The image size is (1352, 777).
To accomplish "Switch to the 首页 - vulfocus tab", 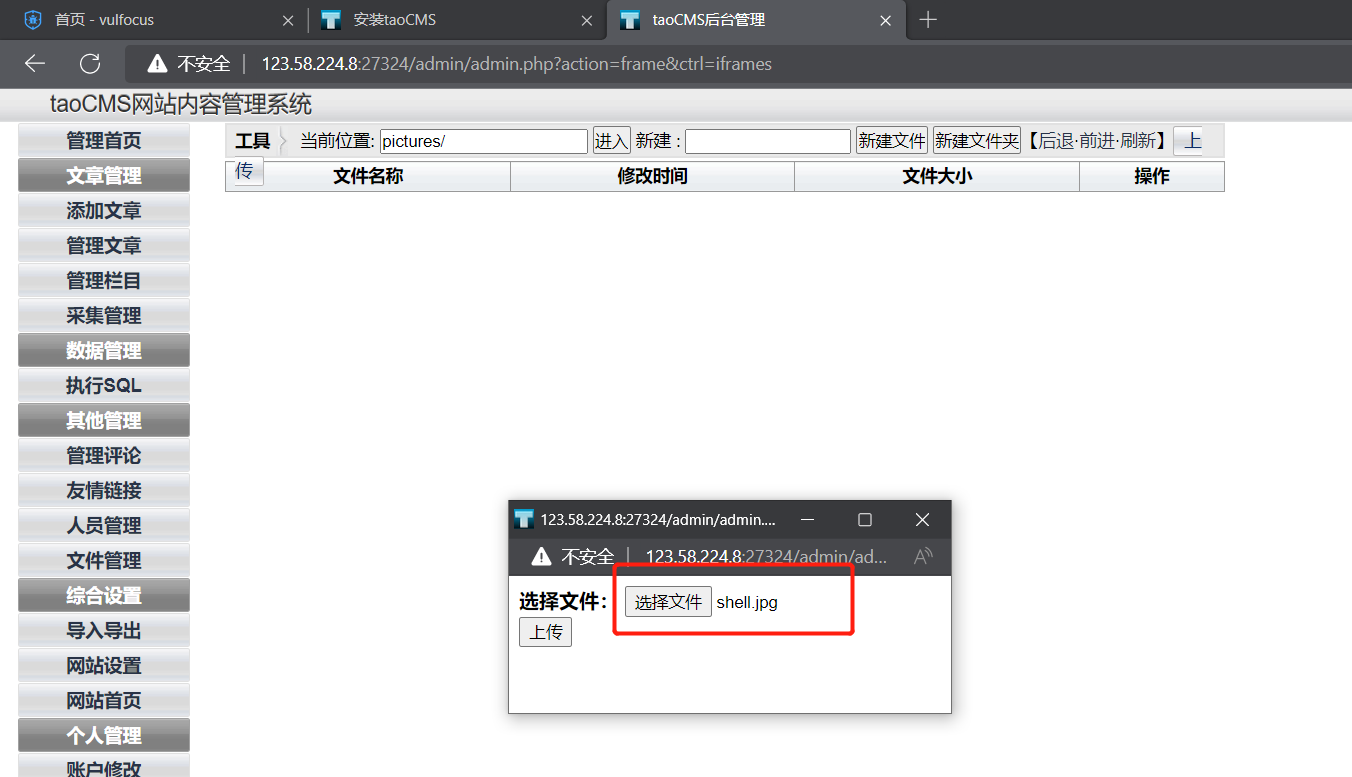I will click(x=158, y=20).
